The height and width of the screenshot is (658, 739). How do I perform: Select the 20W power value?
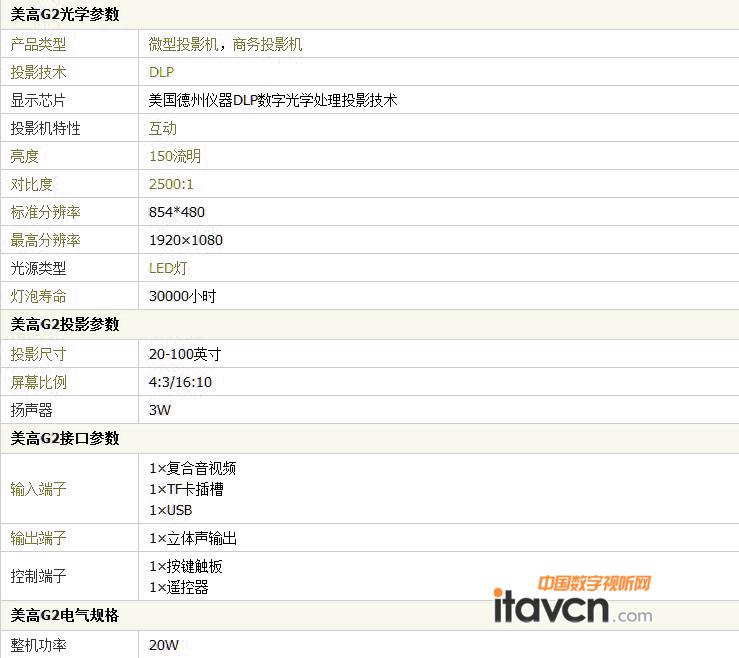164,645
